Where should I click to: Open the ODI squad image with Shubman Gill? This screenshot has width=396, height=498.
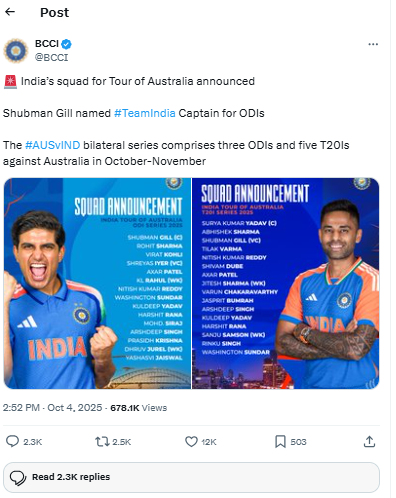coord(97,283)
